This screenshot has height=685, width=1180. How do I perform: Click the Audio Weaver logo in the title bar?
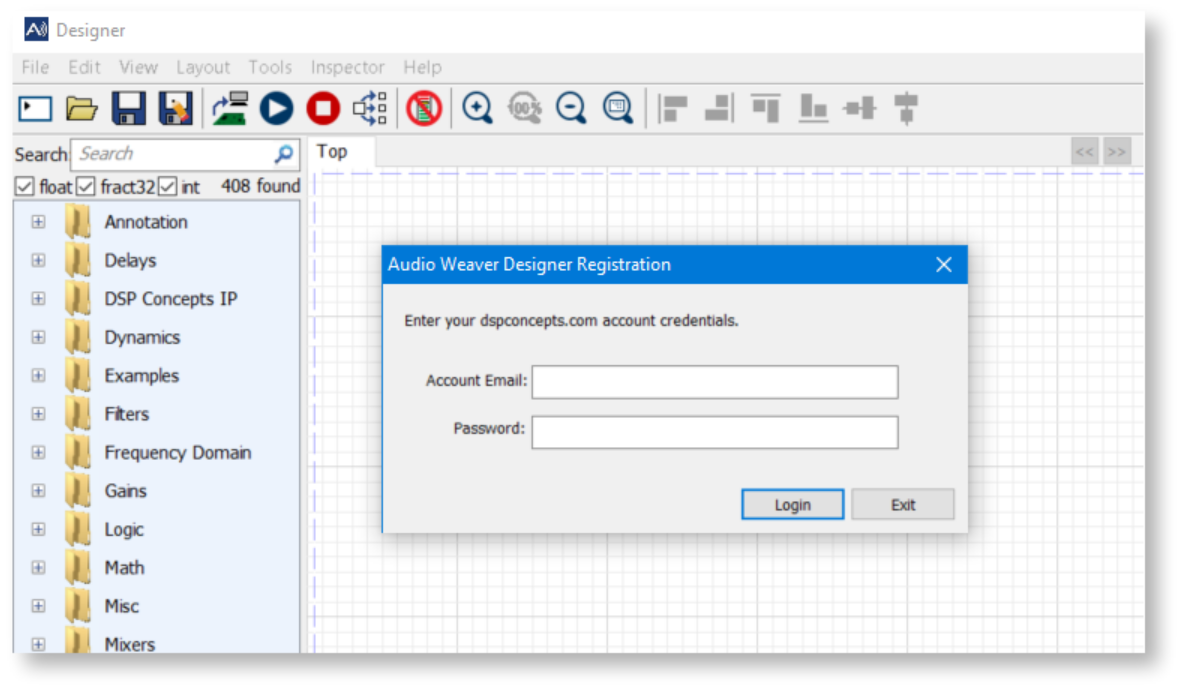36,29
